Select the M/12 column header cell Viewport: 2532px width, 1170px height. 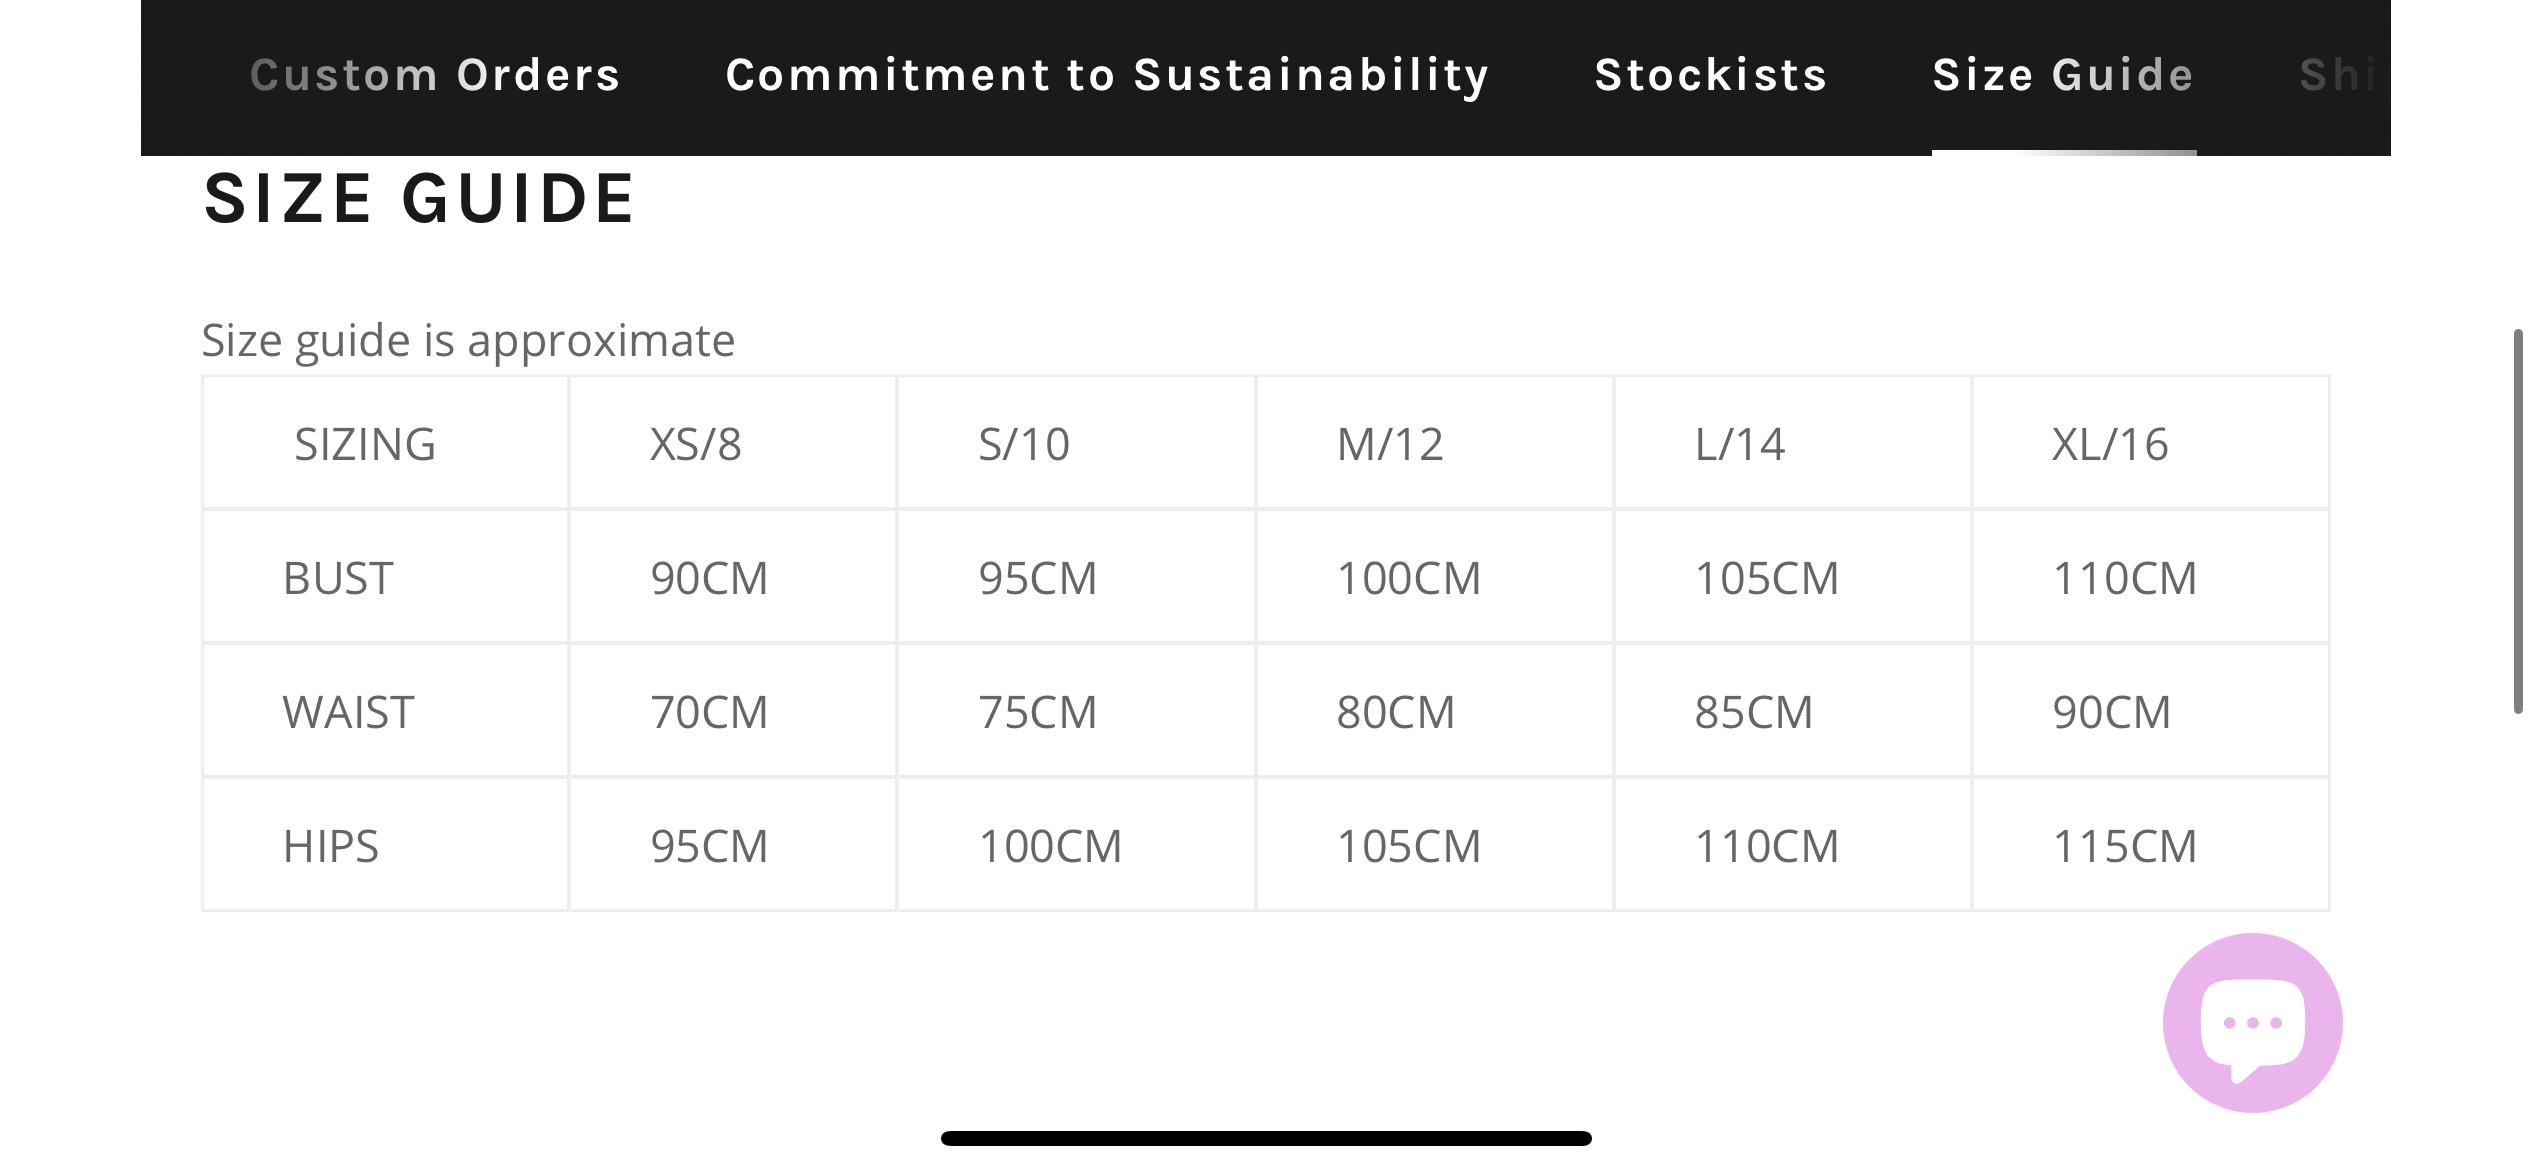tap(1435, 443)
